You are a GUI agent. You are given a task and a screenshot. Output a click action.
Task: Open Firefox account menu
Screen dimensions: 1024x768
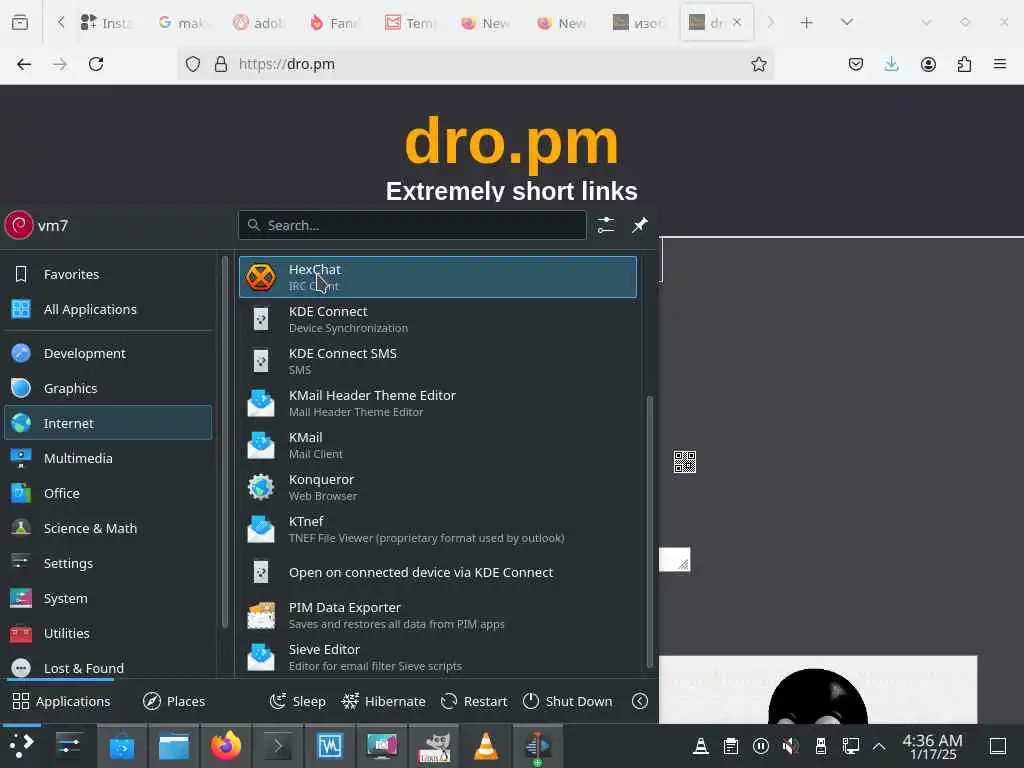pyautogui.click(x=928, y=64)
